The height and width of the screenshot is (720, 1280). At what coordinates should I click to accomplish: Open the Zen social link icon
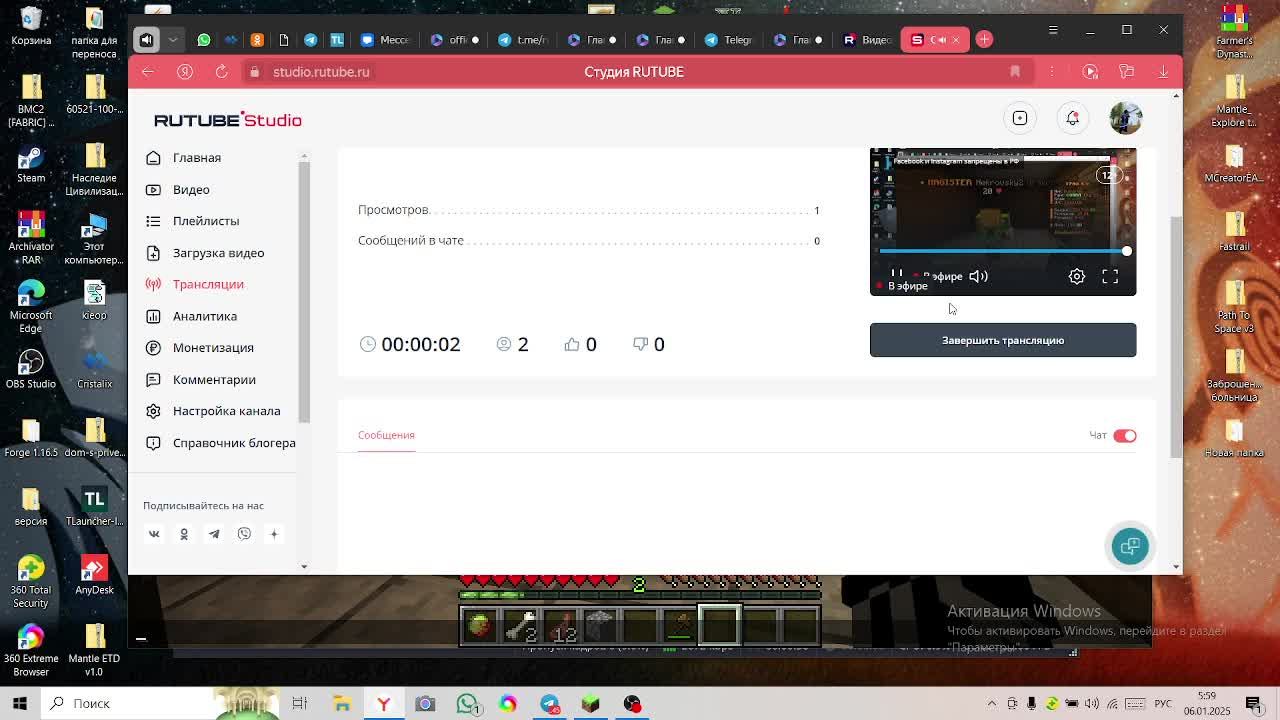coord(274,534)
